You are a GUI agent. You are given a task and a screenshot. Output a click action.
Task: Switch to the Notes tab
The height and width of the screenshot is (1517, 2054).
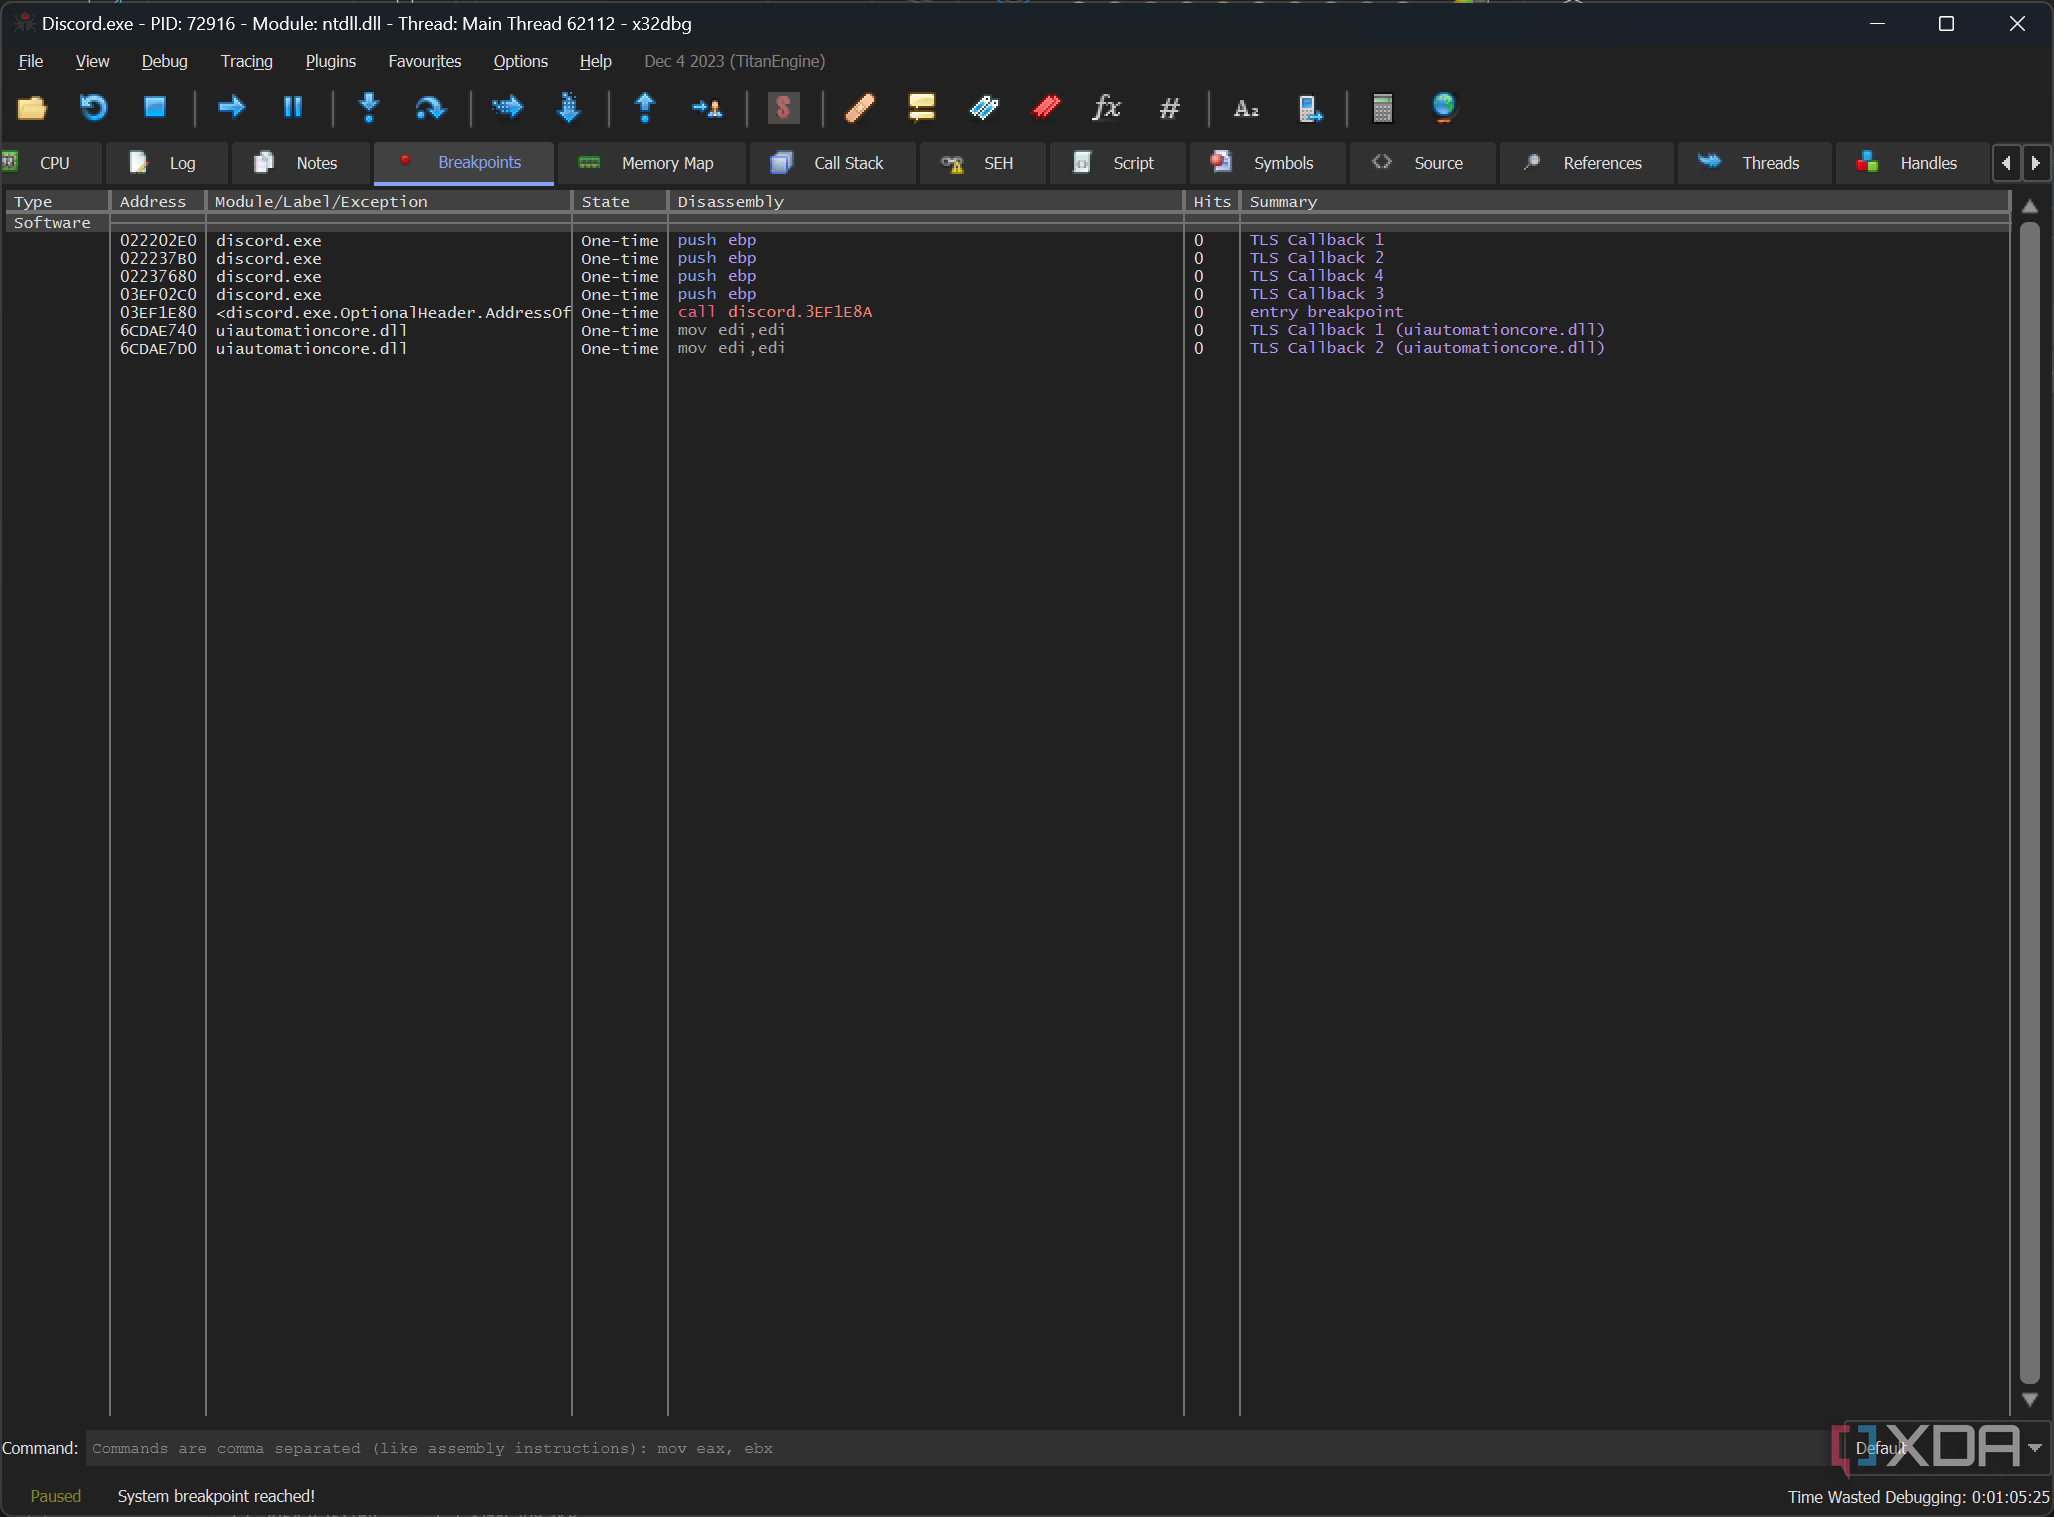301,163
